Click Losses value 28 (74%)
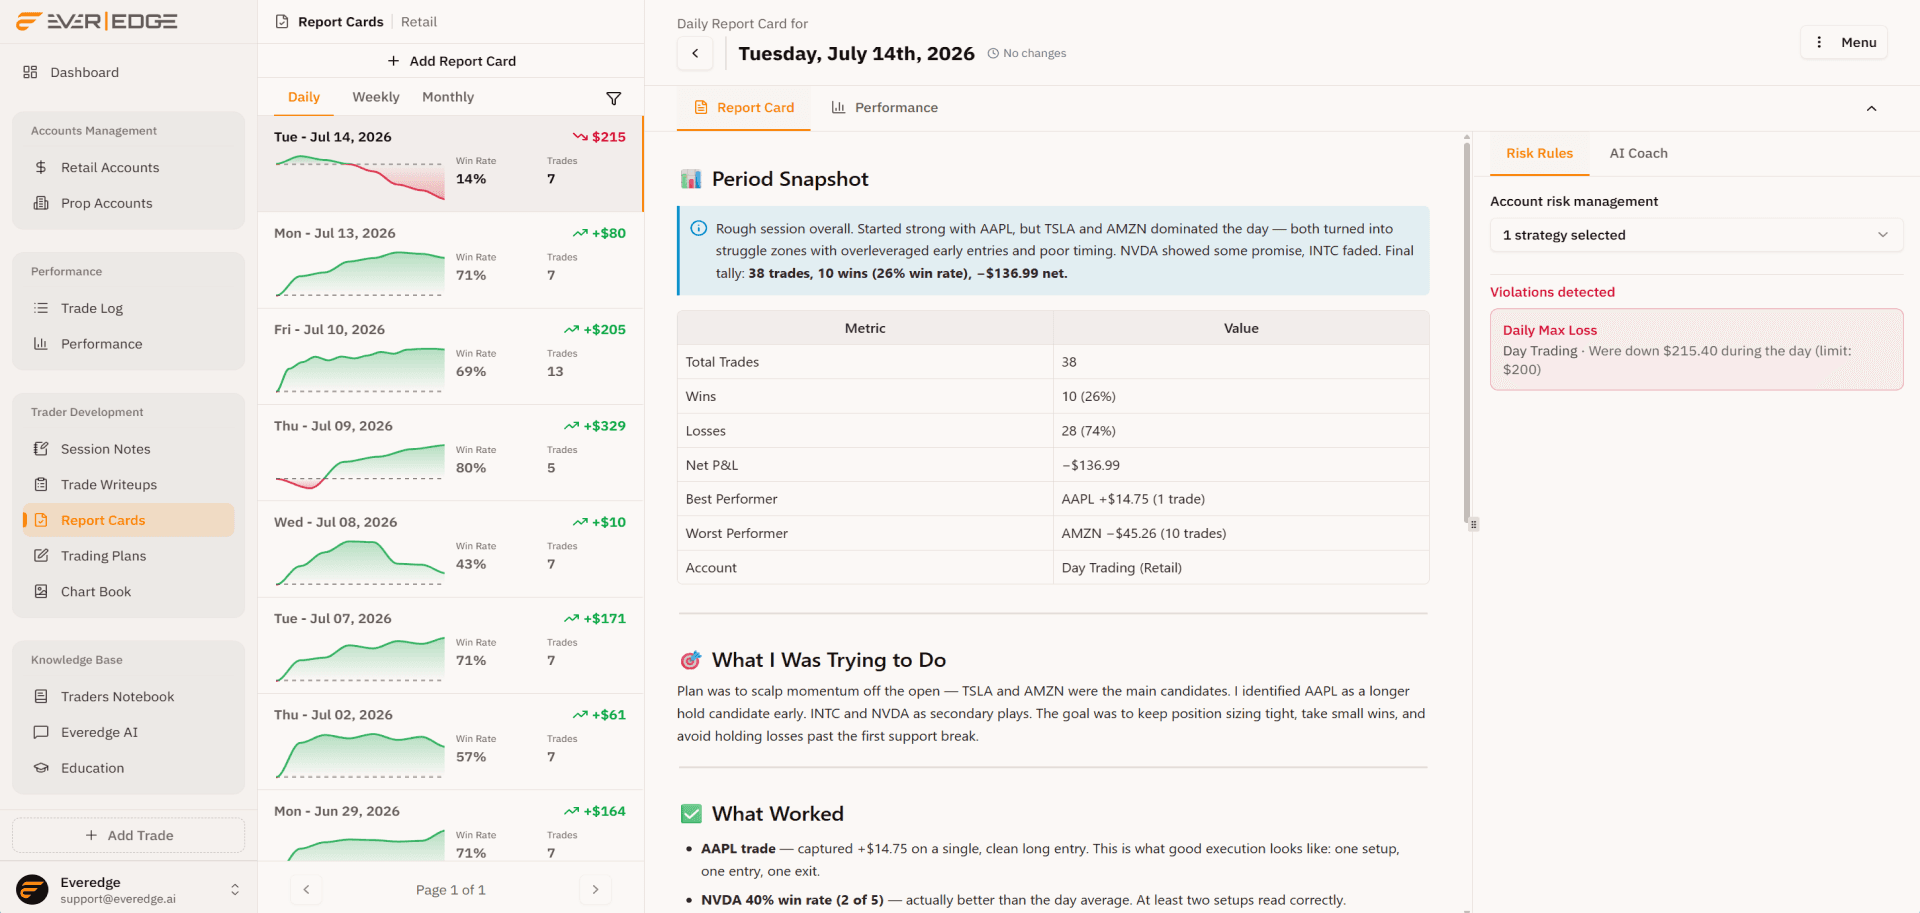 coord(1088,431)
